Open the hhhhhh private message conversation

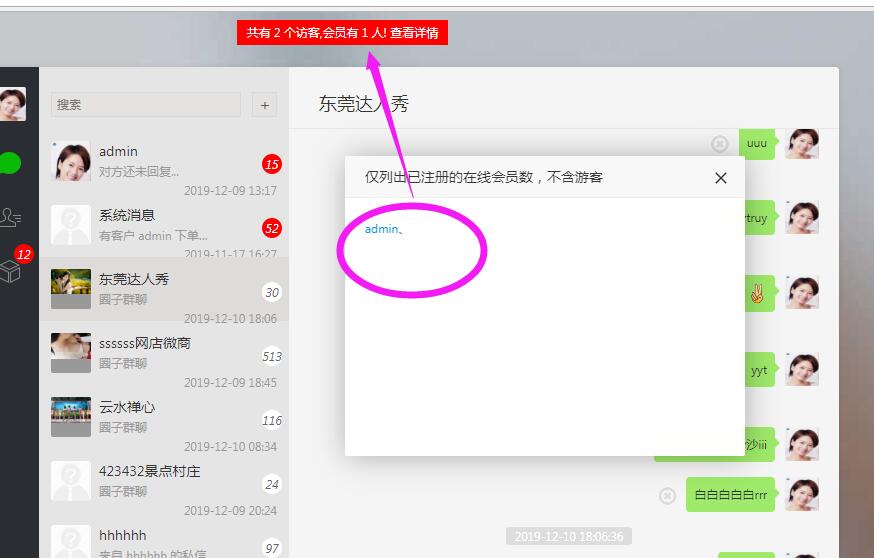165,541
